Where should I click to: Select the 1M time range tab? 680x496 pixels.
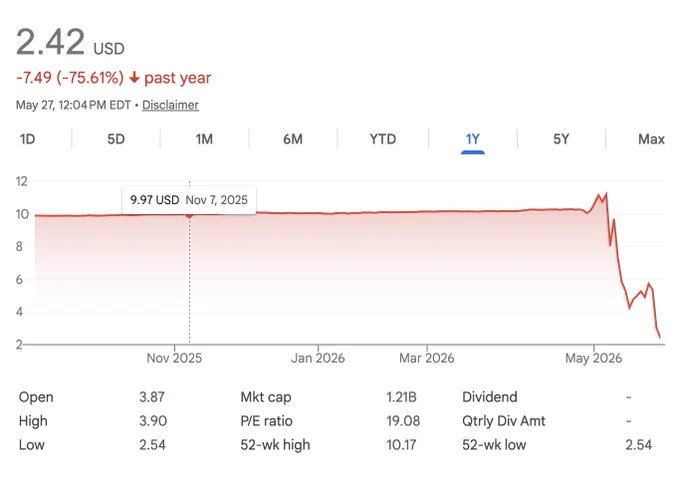point(204,139)
